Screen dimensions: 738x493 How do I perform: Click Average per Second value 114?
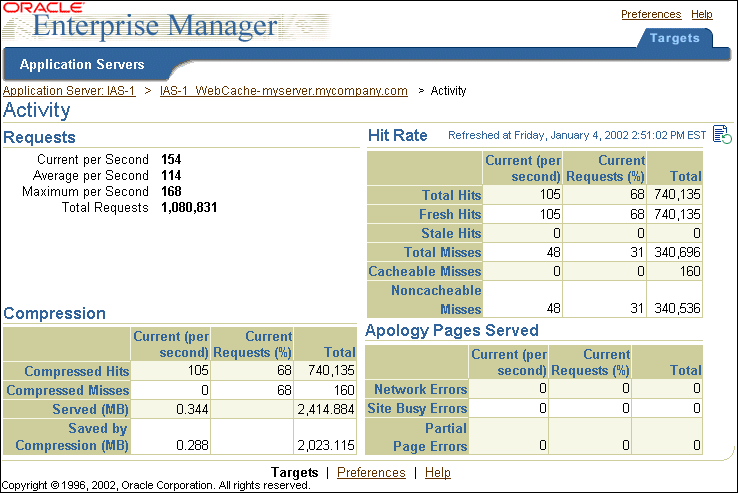pos(171,176)
